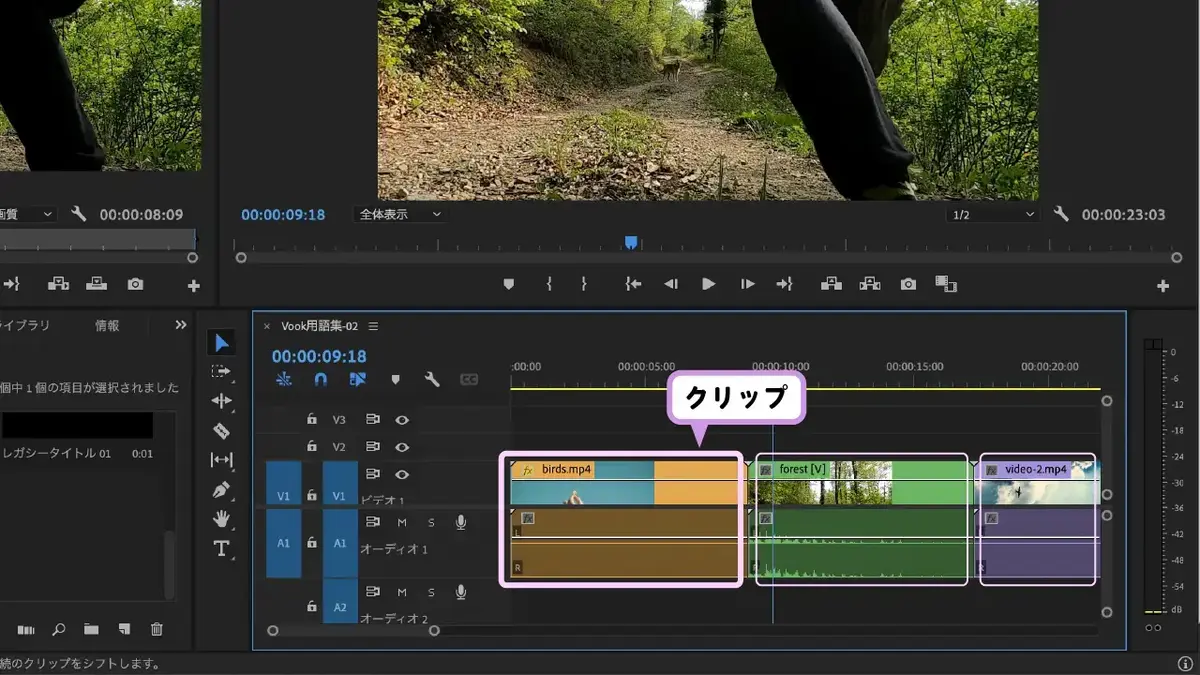
Task: Switch to the 情報 tab
Action: click(x=107, y=326)
